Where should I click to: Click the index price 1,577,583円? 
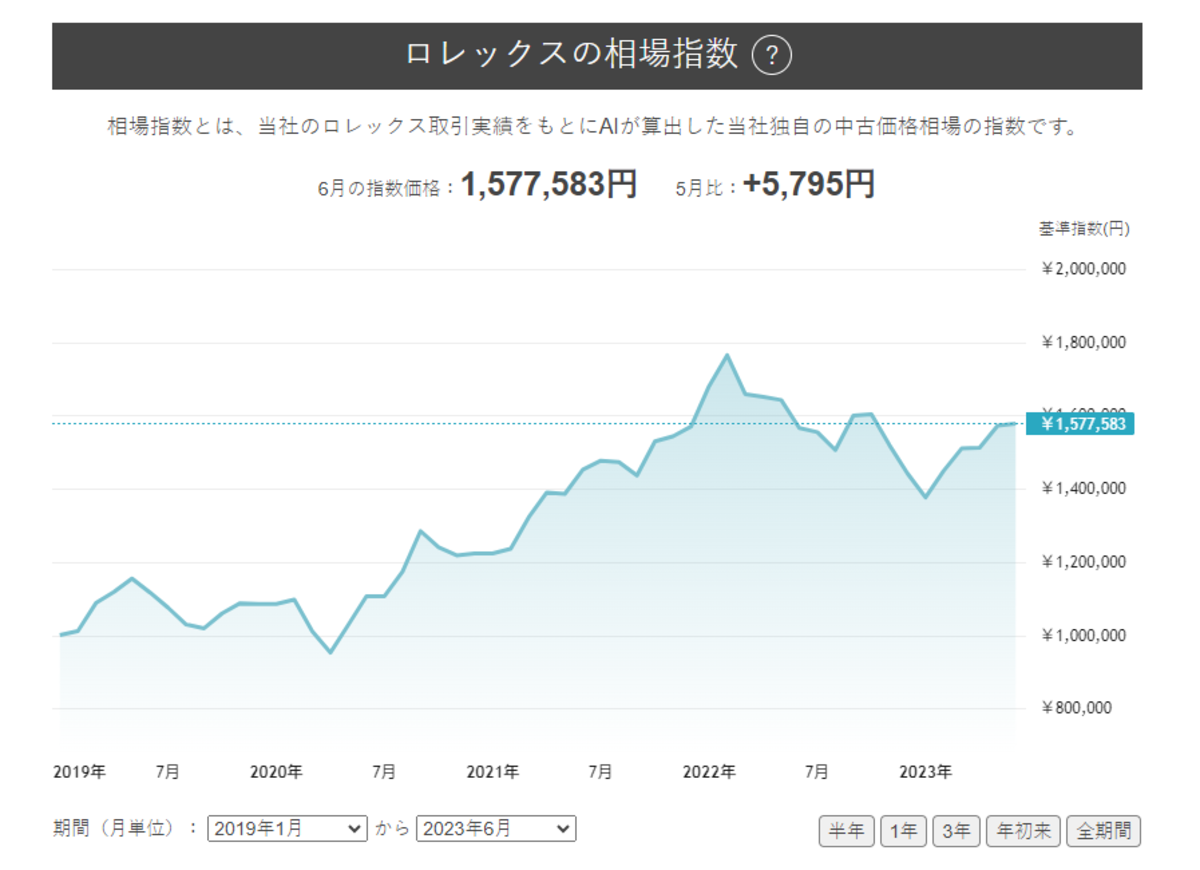point(548,185)
